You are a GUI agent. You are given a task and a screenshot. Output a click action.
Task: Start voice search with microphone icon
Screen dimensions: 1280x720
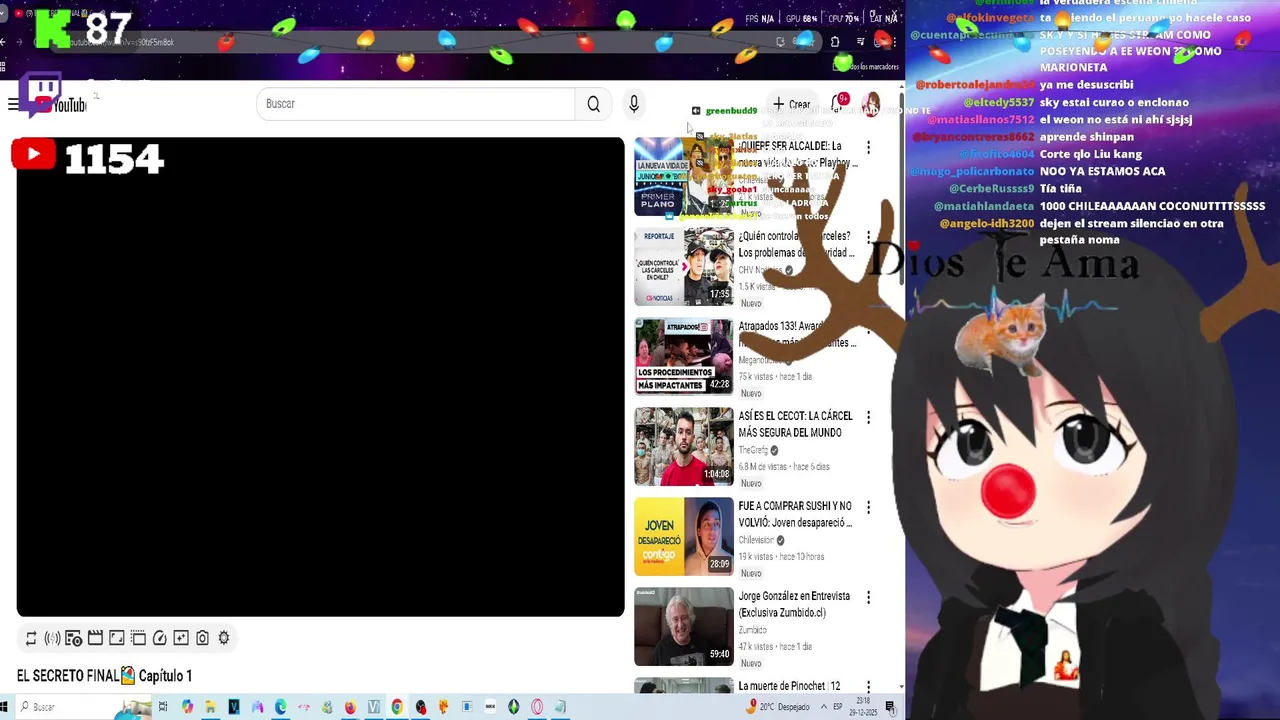pos(633,104)
